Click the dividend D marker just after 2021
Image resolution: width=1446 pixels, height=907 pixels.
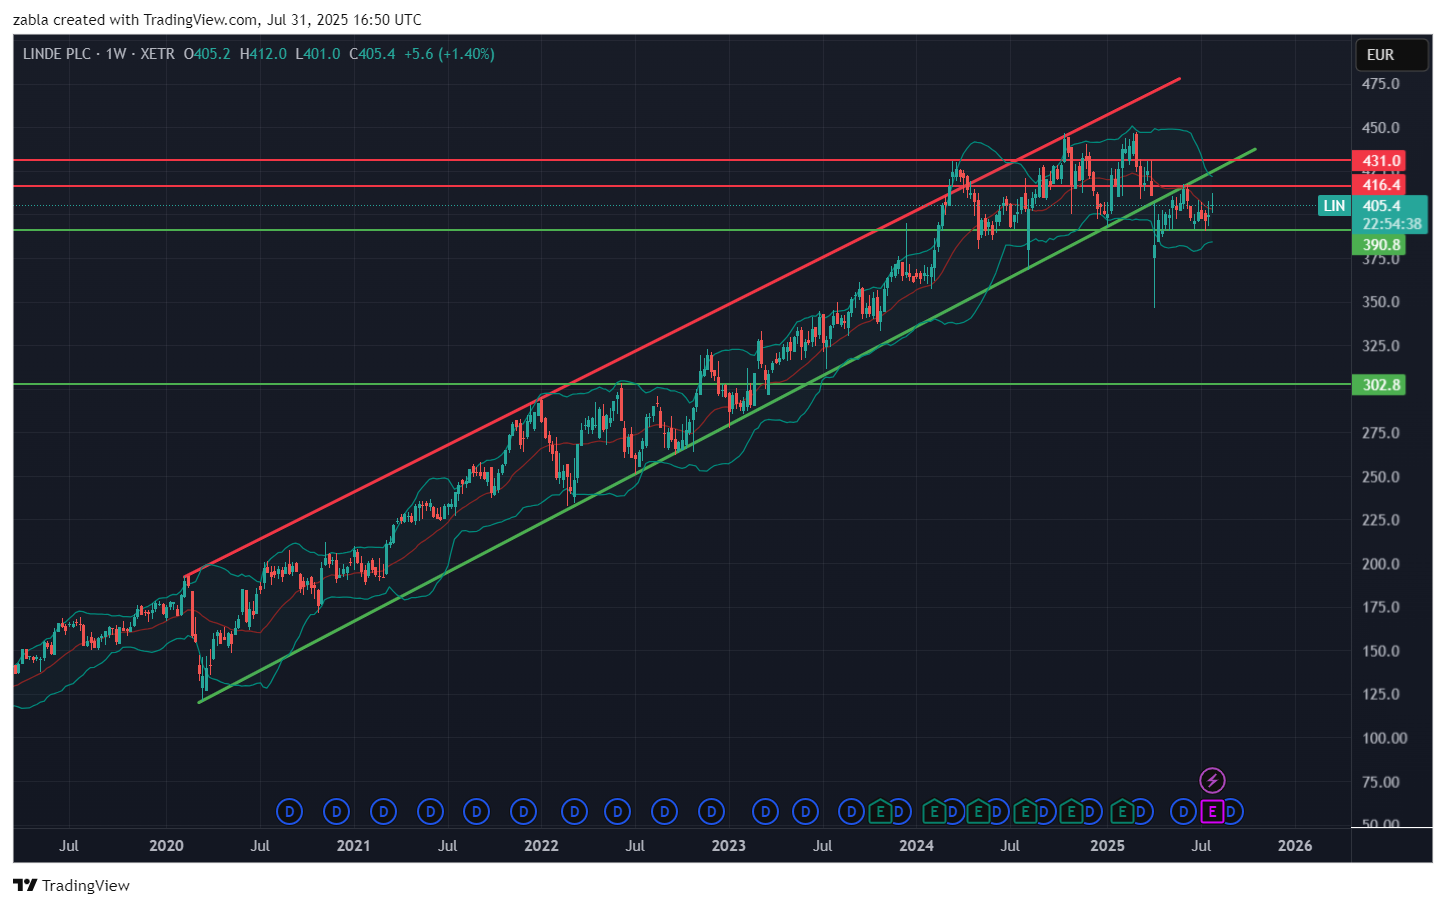[383, 812]
